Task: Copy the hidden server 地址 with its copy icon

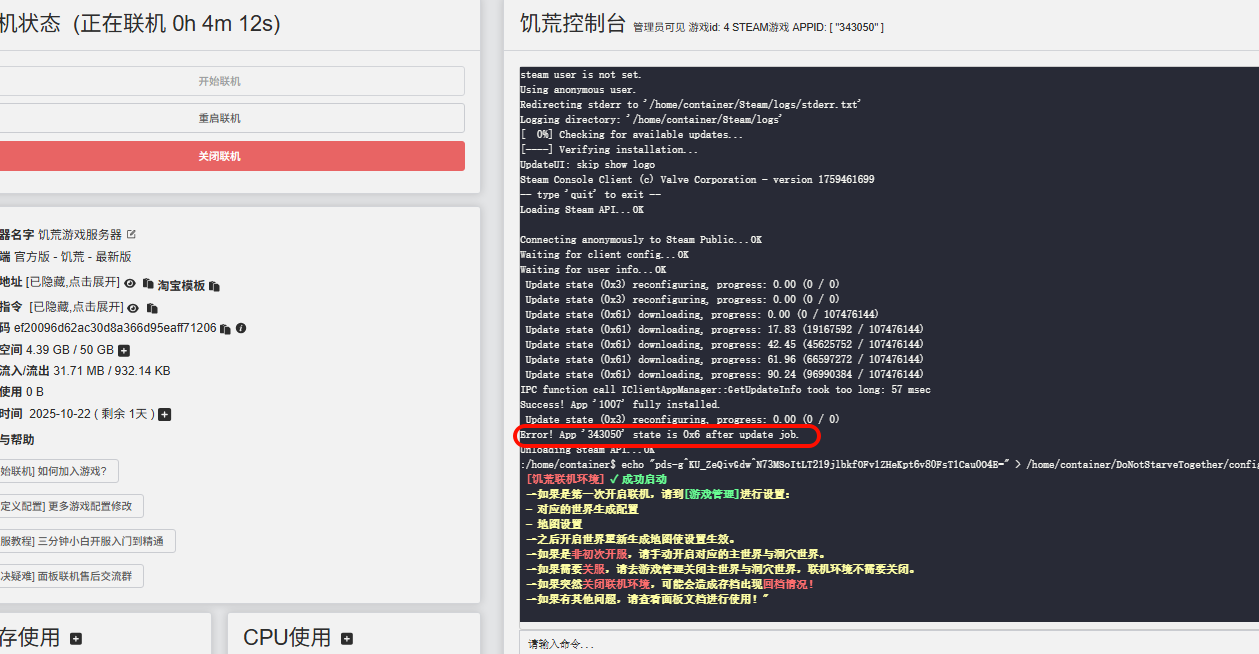Action: click(148, 284)
